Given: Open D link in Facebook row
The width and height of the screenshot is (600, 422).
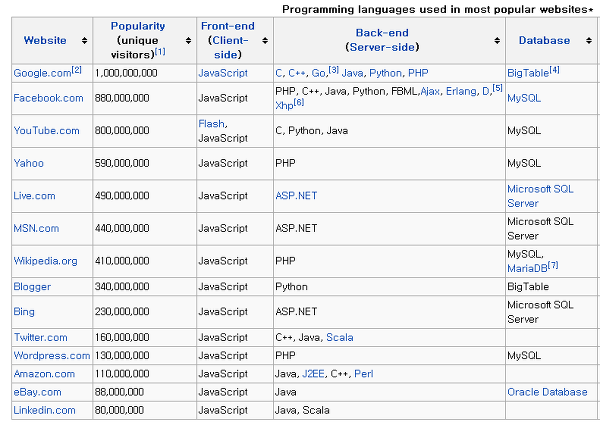Looking at the screenshot, I should [x=486, y=91].
